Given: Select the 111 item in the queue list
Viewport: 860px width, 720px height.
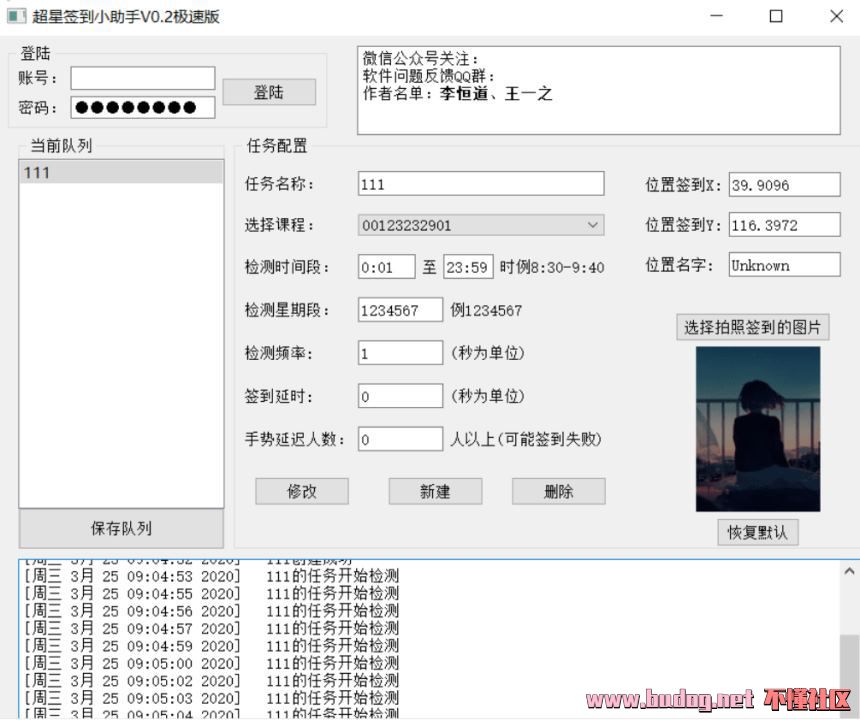Looking at the screenshot, I should [121, 173].
